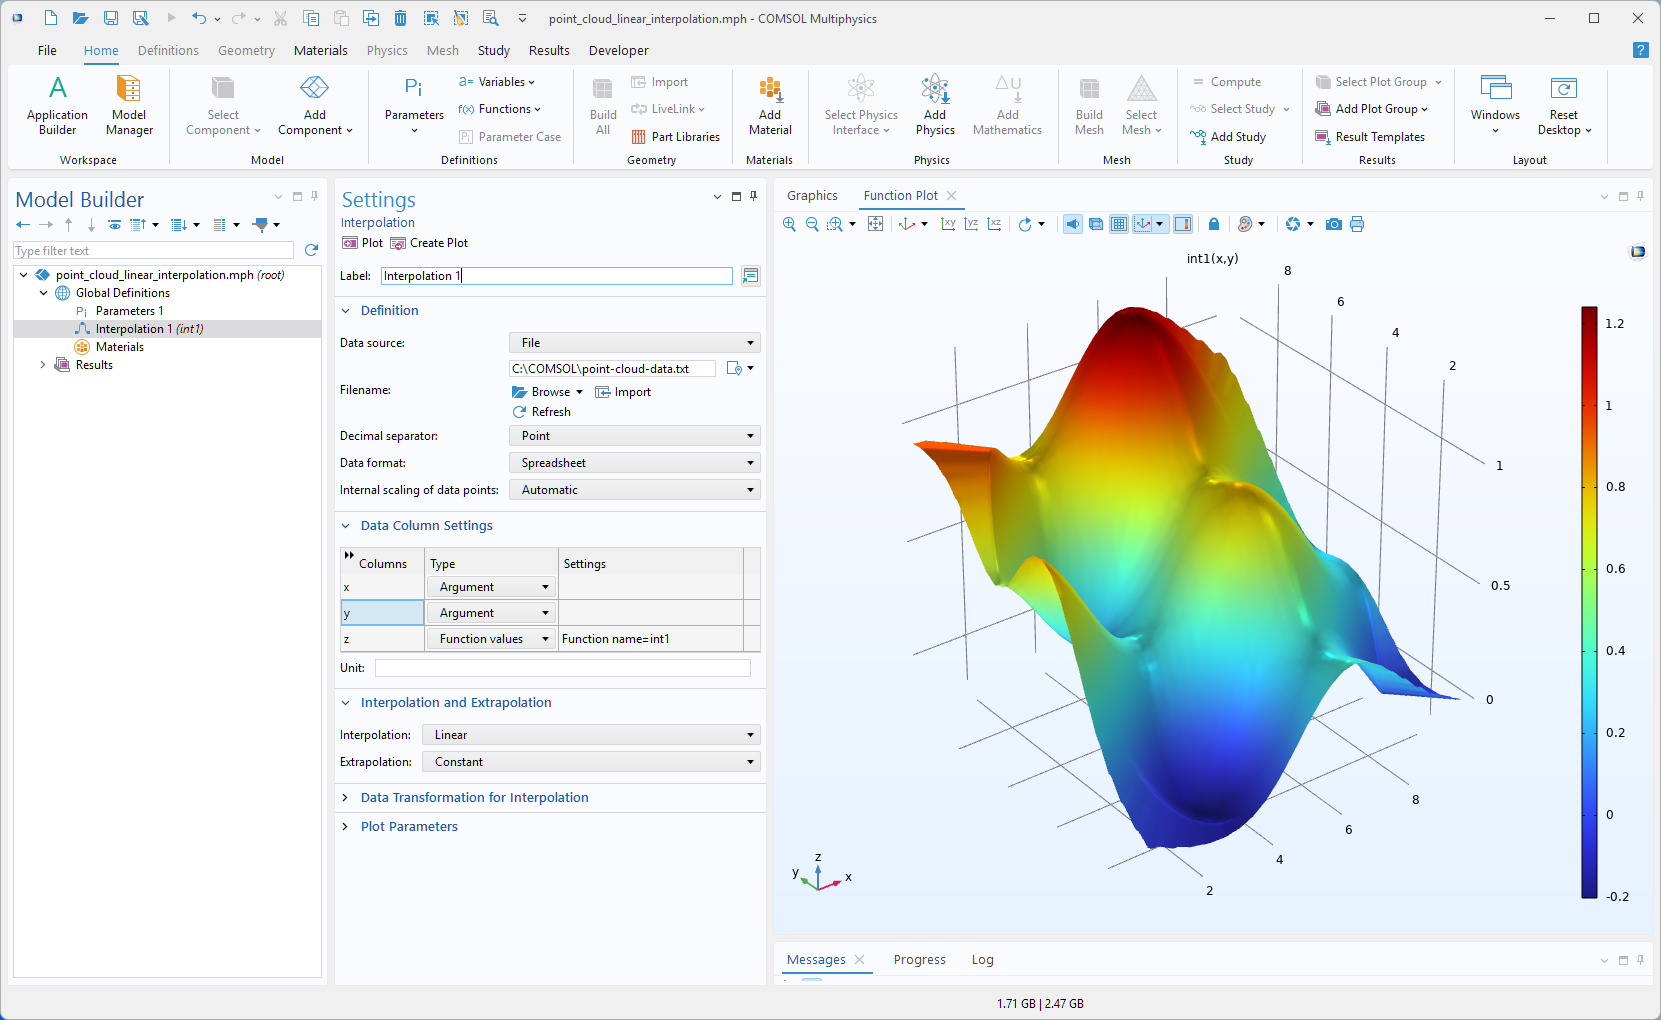This screenshot has height=1020, width=1661.
Task: Click the color legend bar
Action: [x=1590, y=602]
